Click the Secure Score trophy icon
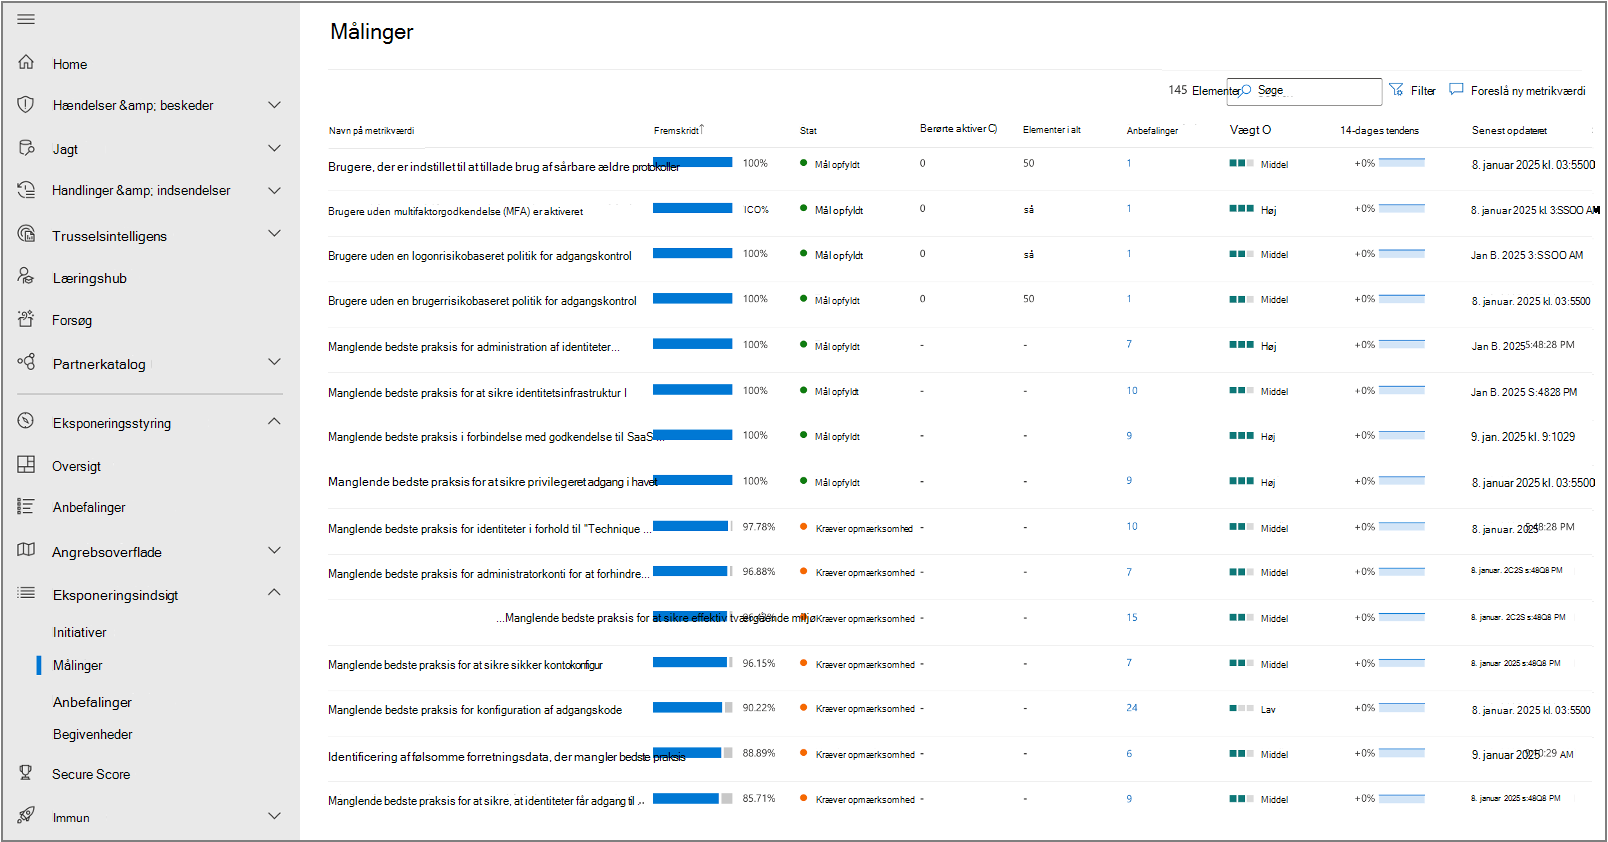This screenshot has width=1608, height=842. 26,772
